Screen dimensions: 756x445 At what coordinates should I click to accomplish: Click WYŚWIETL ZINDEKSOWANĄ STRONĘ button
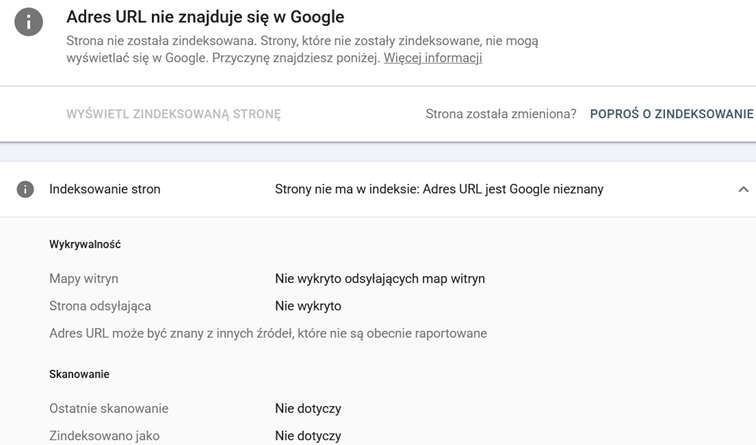[174, 114]
